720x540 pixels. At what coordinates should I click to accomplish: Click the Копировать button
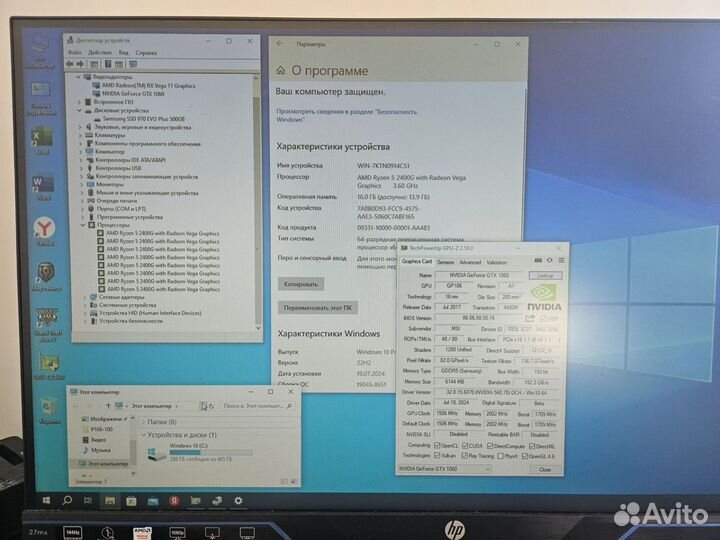click(x=300, y=284)
